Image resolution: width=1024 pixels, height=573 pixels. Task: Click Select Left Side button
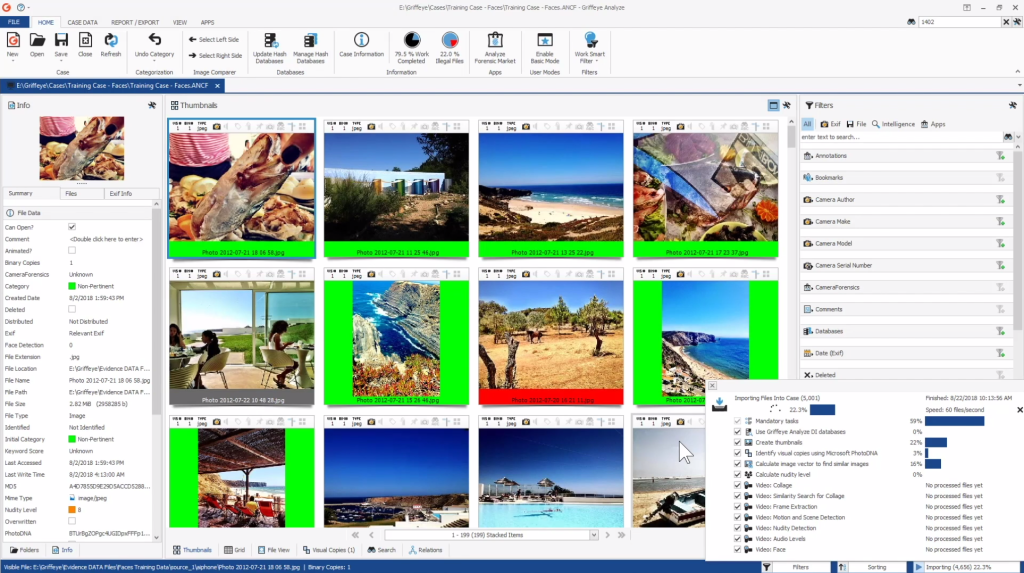point(213,40)
